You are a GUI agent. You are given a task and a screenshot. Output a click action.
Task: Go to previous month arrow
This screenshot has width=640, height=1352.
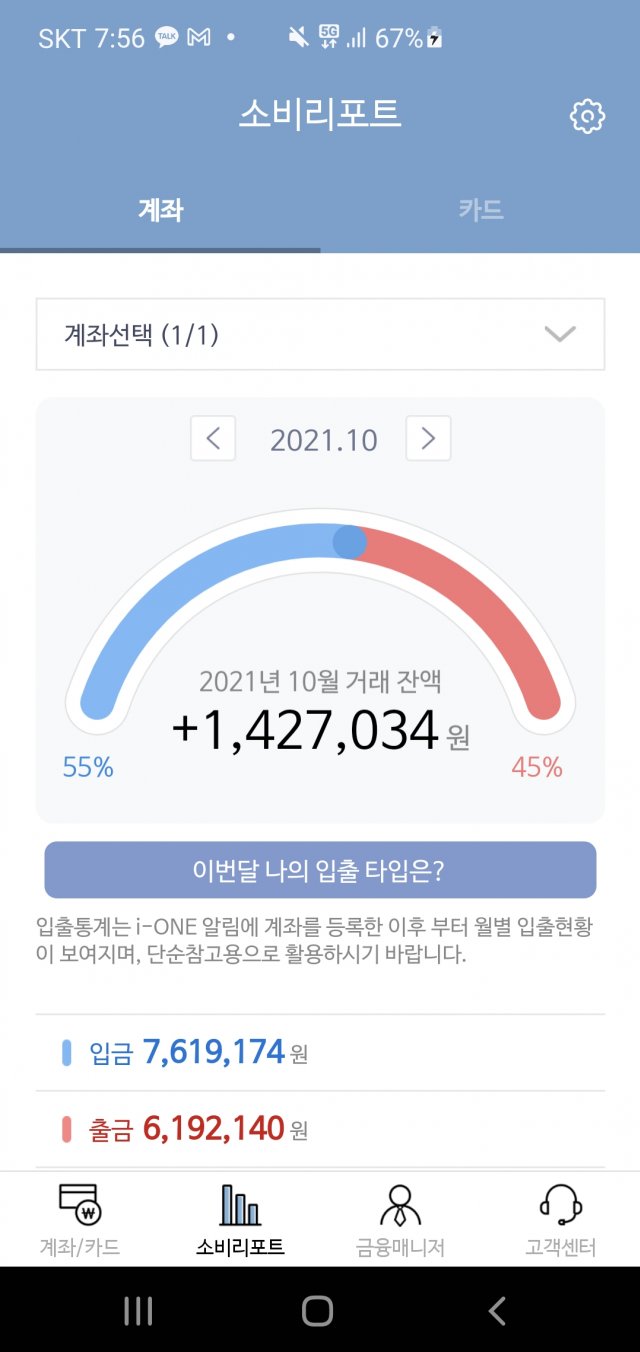[x=213, y=438]
